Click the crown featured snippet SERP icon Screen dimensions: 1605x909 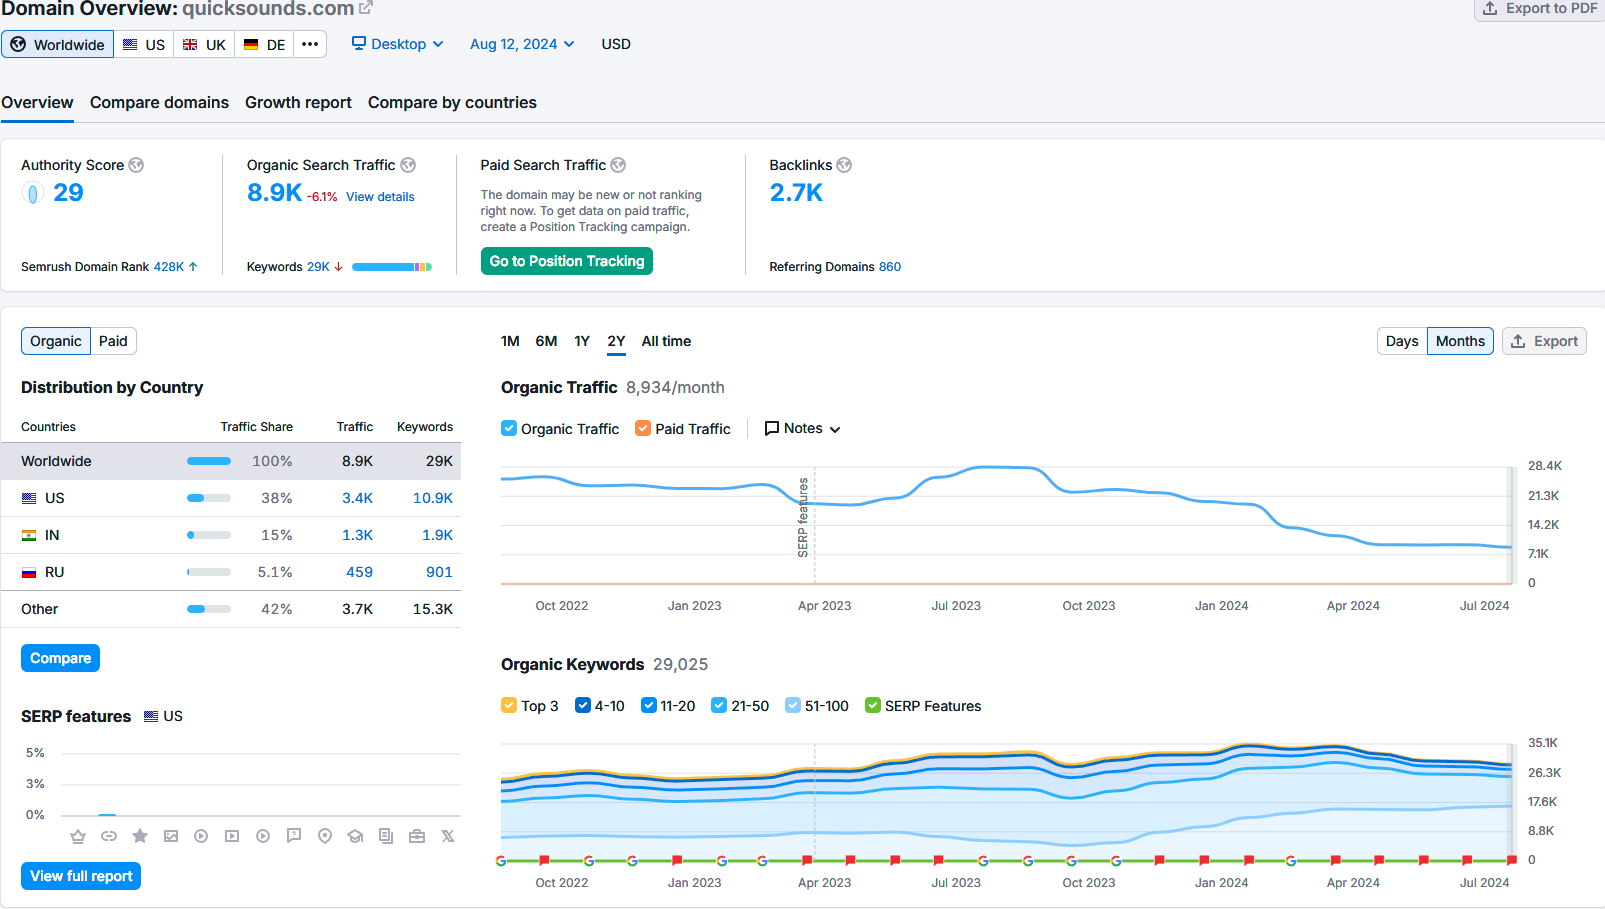pyautogui.click(x=78, y=836)
